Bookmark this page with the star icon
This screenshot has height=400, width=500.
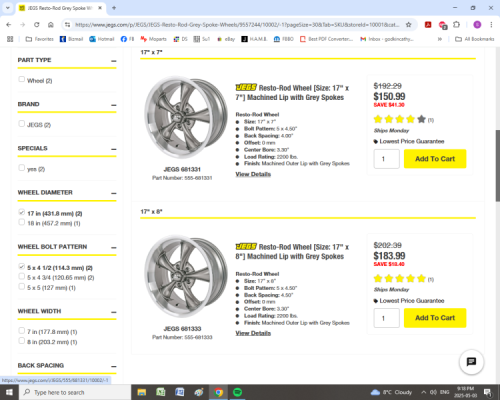point(409,25)
